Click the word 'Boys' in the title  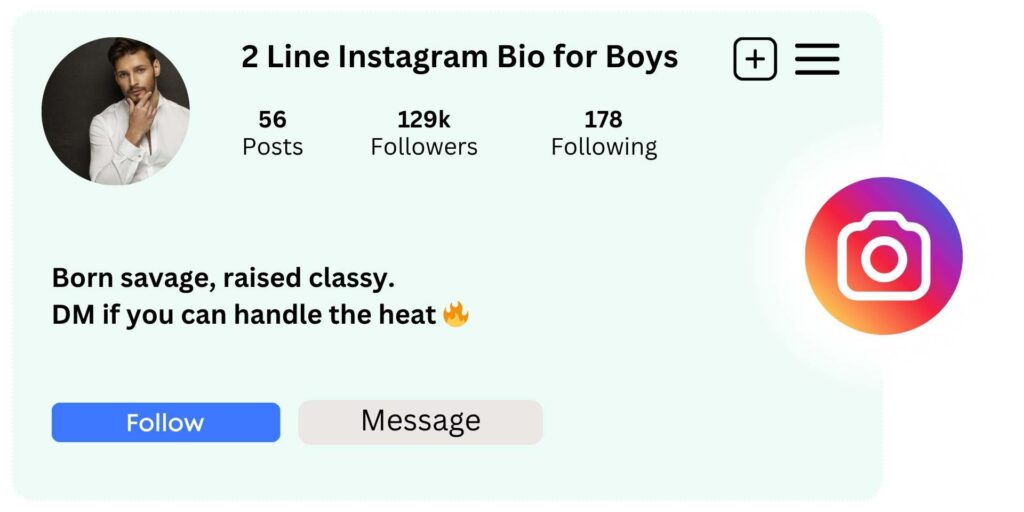tap(642, 58)
